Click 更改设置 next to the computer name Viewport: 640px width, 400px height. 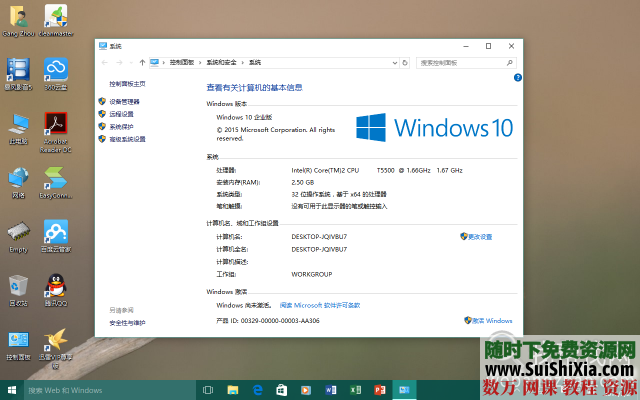tap(480, 237)
